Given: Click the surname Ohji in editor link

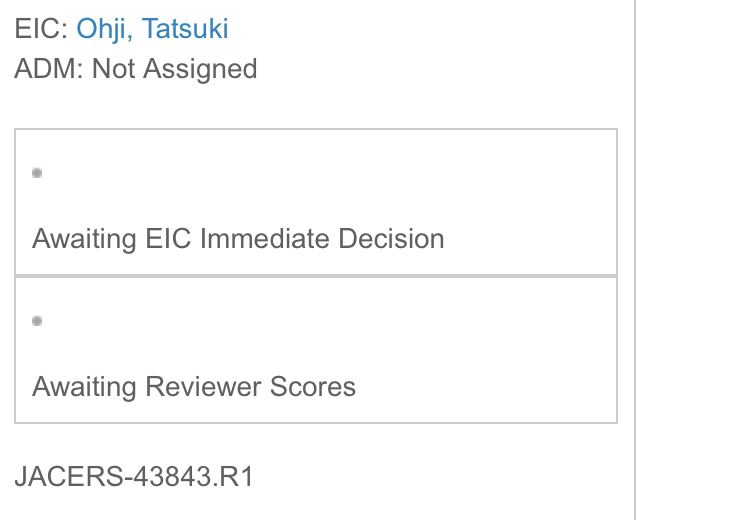Looking at the screenshot, I should pyautogui.click(x=103, y=28).
